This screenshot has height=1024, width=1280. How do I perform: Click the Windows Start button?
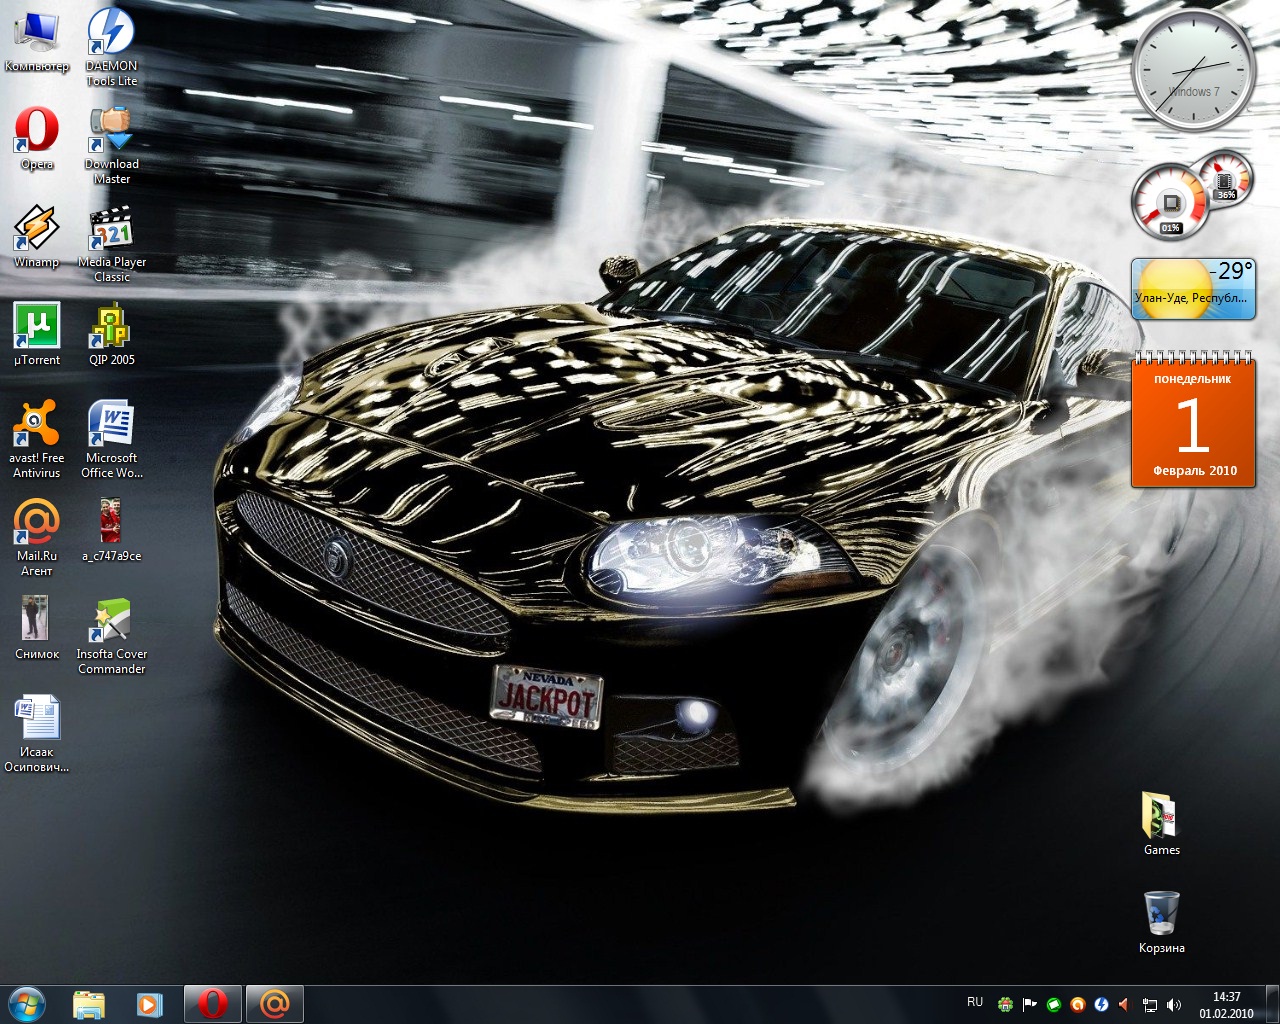27,1003
